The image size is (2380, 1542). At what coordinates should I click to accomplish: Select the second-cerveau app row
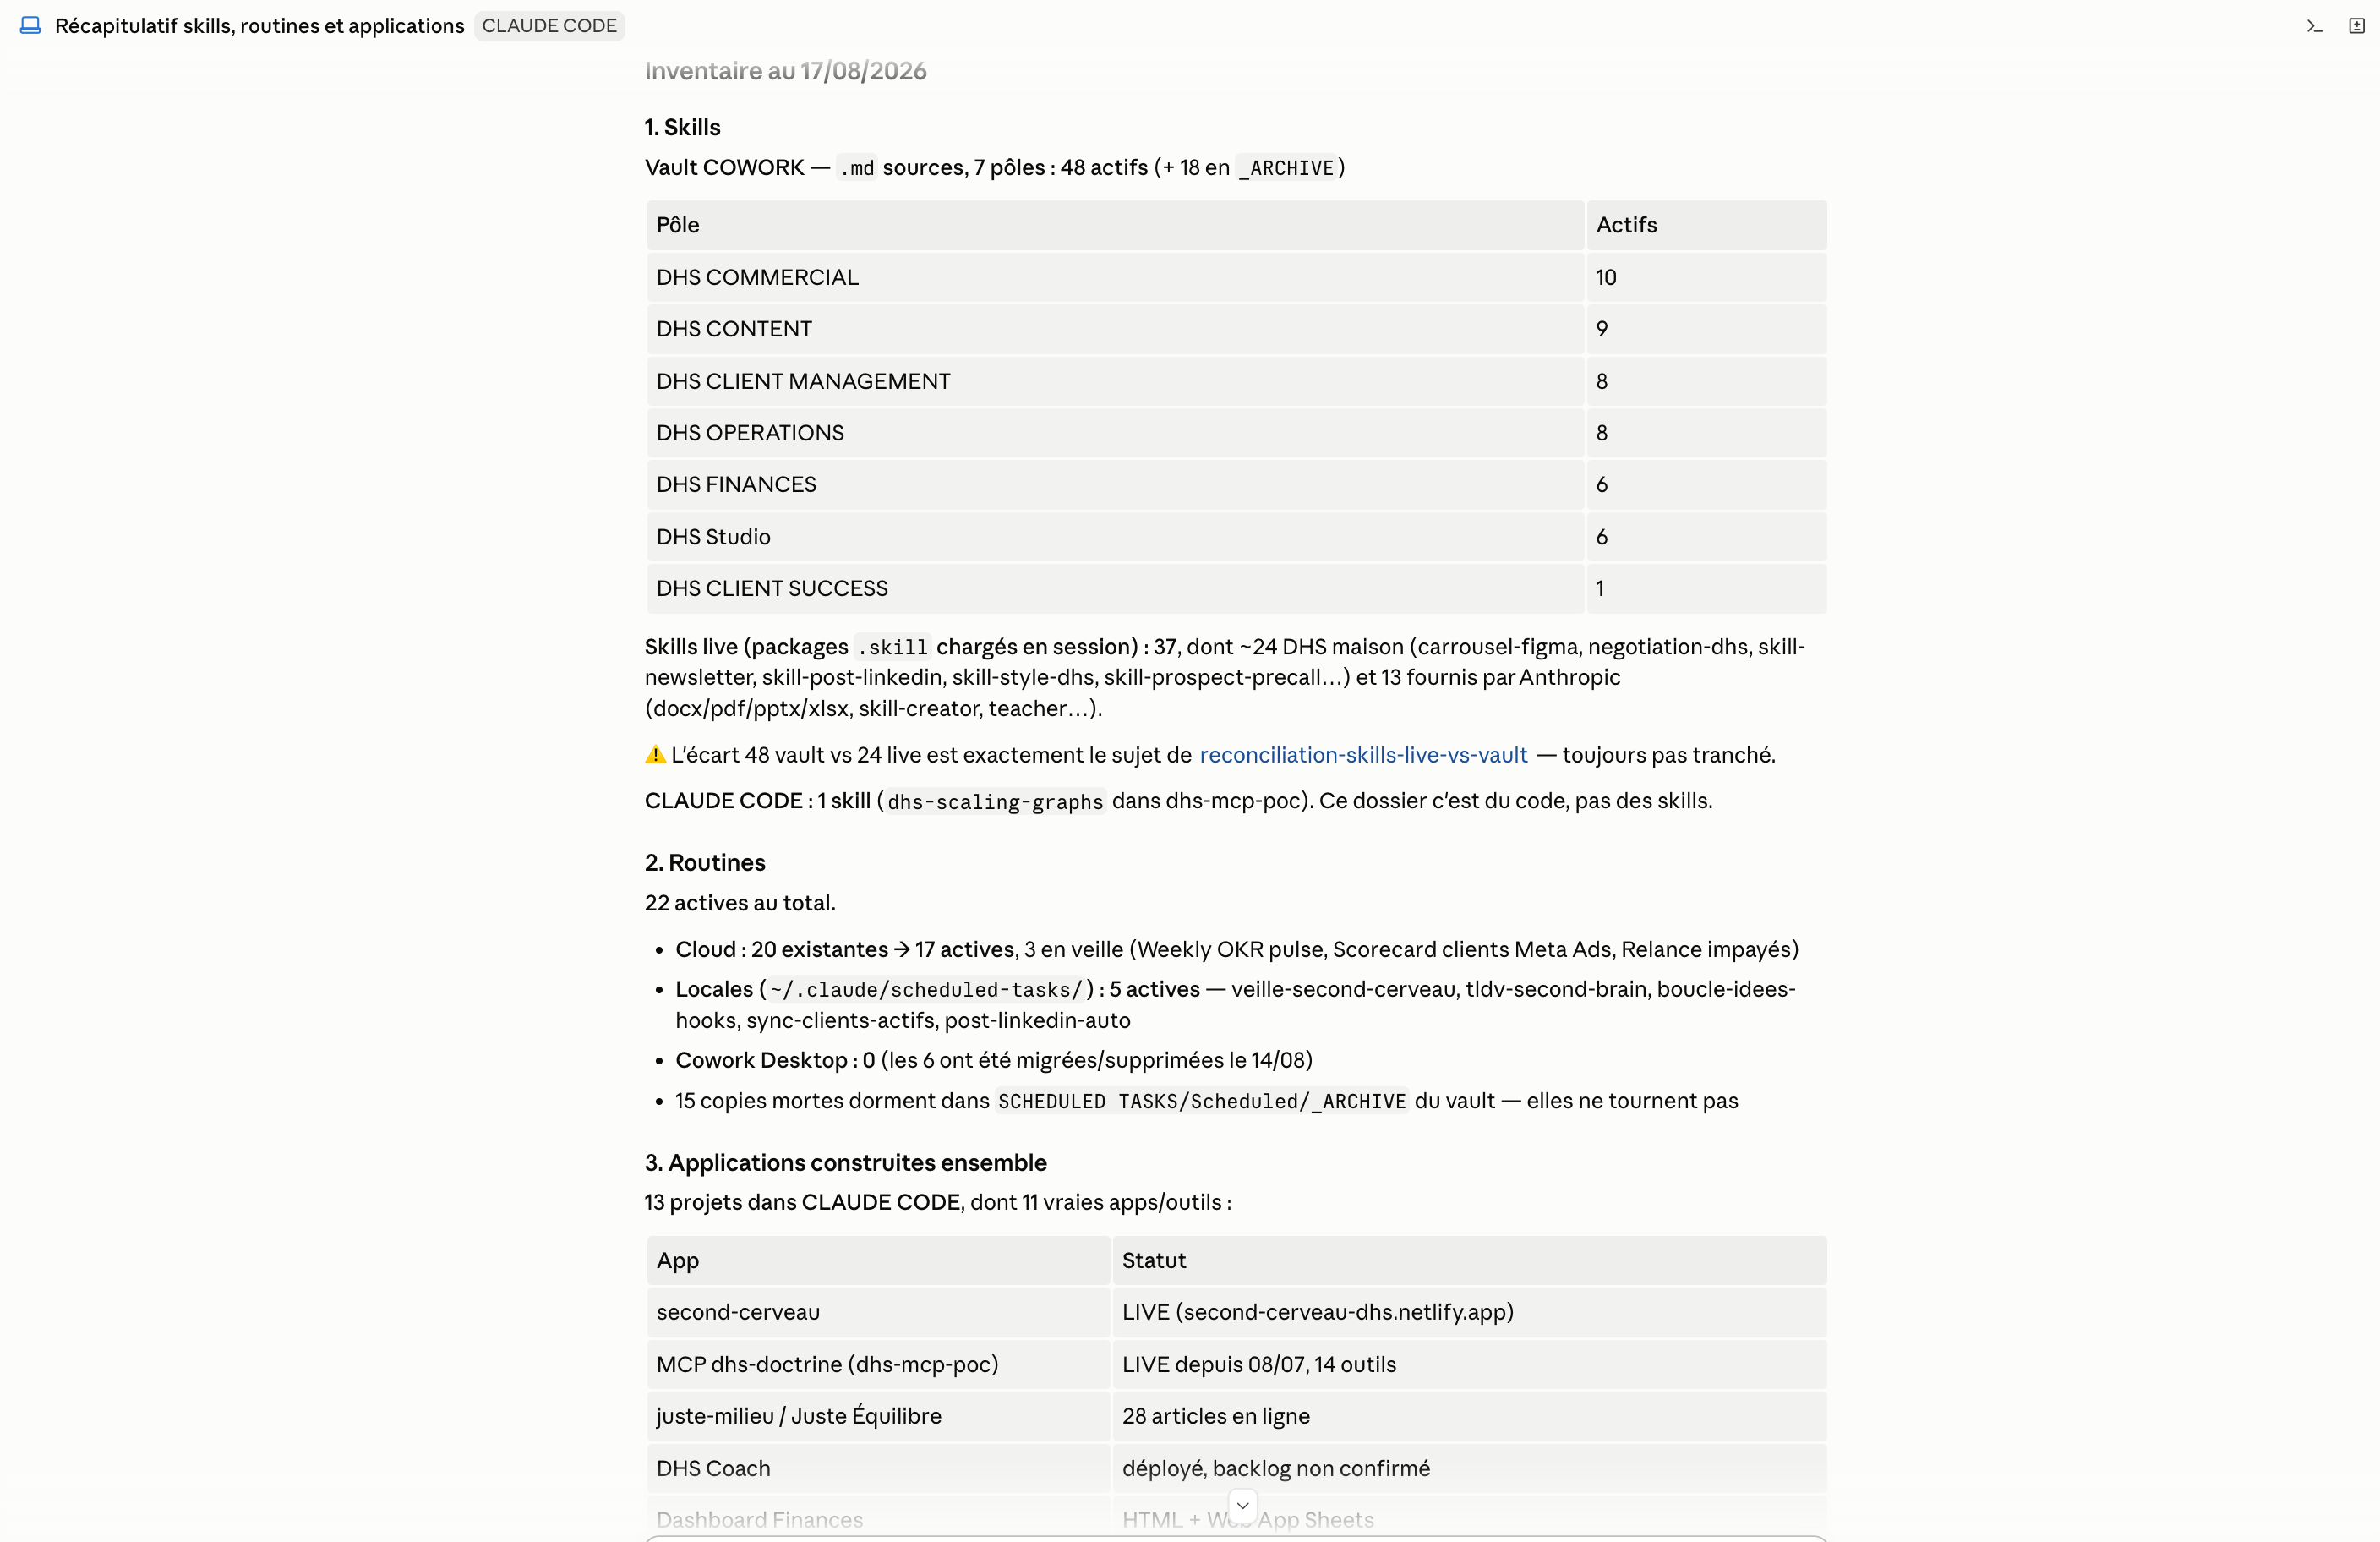(x=1236, y=1312)
